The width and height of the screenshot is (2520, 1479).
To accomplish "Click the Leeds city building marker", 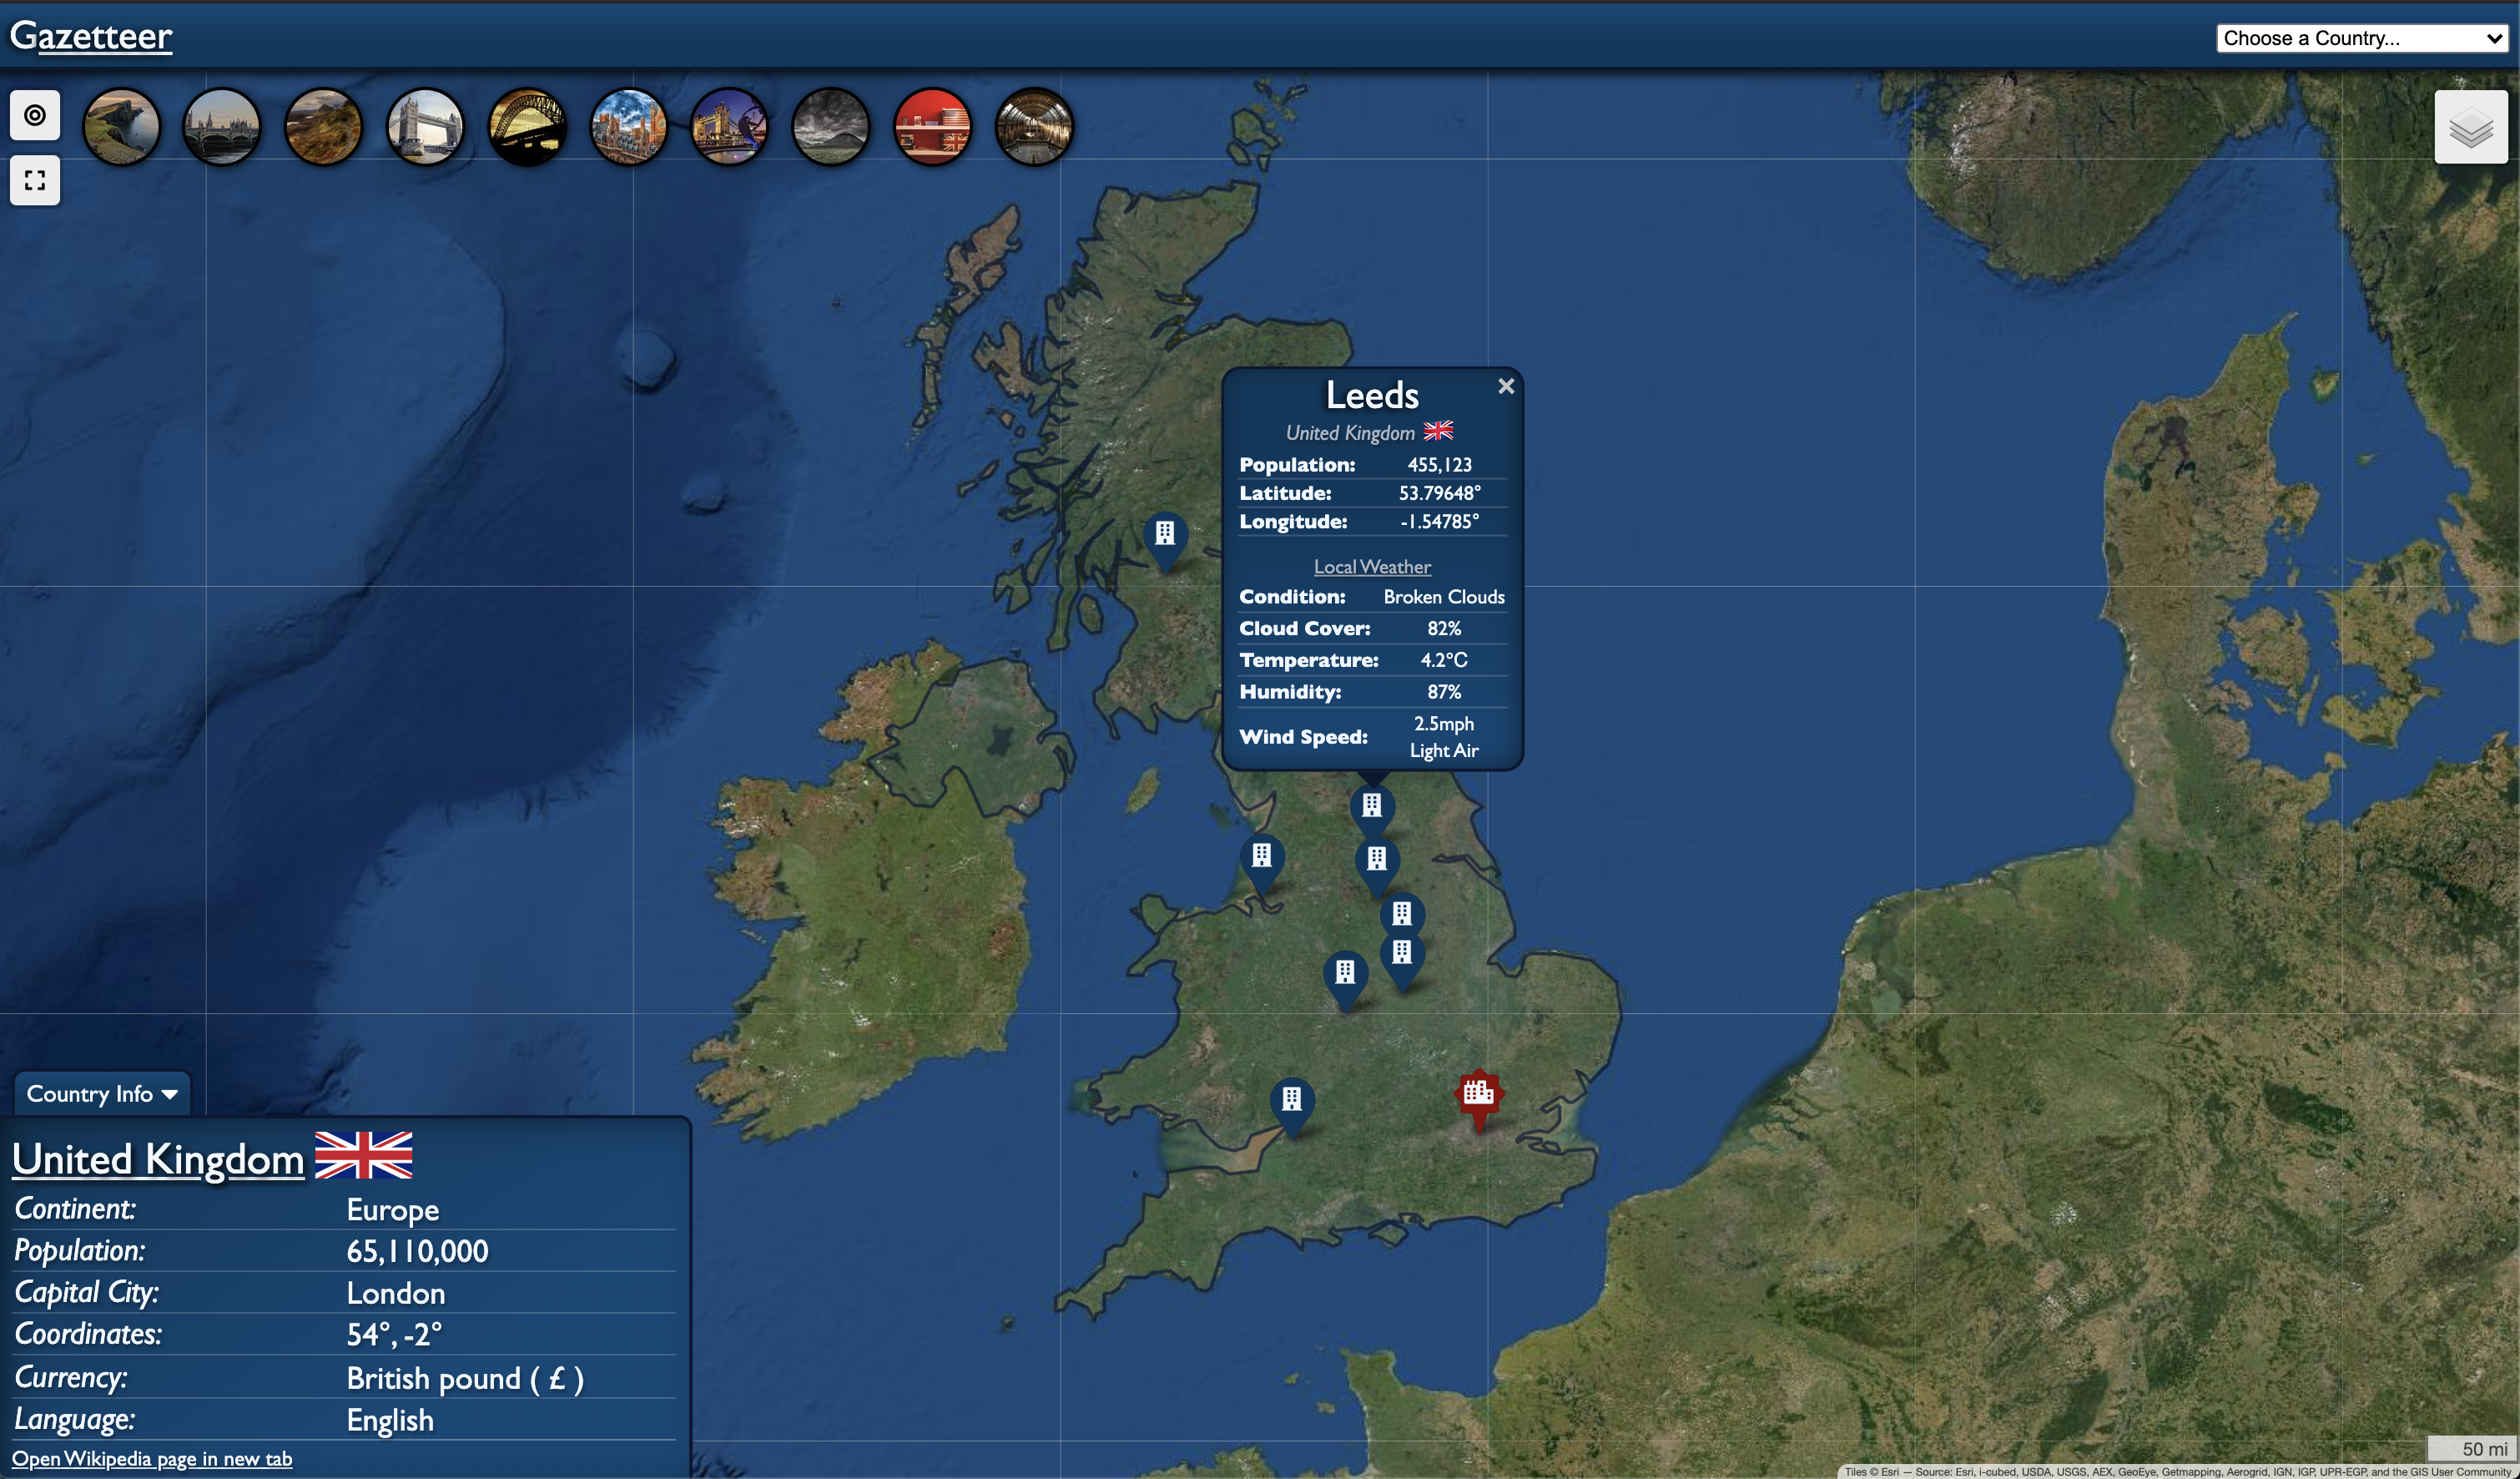I will tap(1372, 806).
